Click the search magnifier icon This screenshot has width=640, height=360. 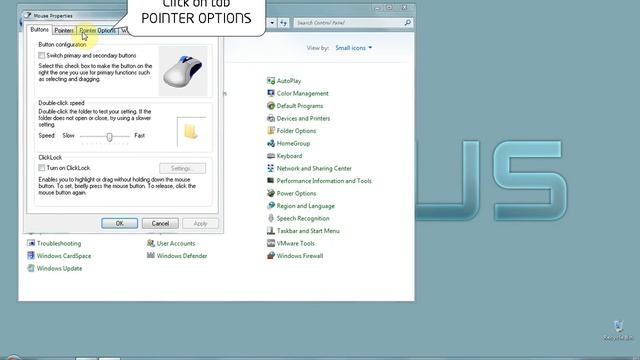click(407, 23)
